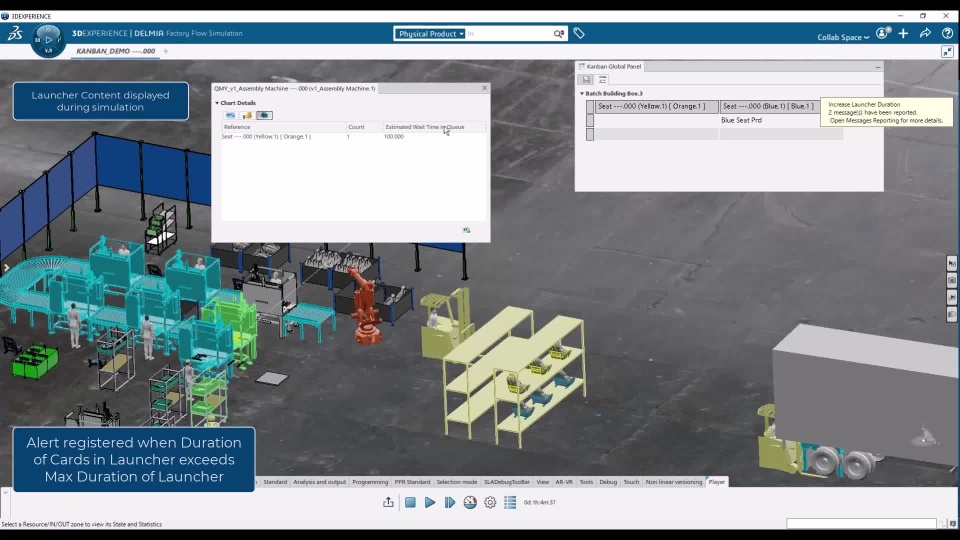960x540 pixels.
Task: Minimize the Kanban Global Panel
Action: (x=877, y=67)
